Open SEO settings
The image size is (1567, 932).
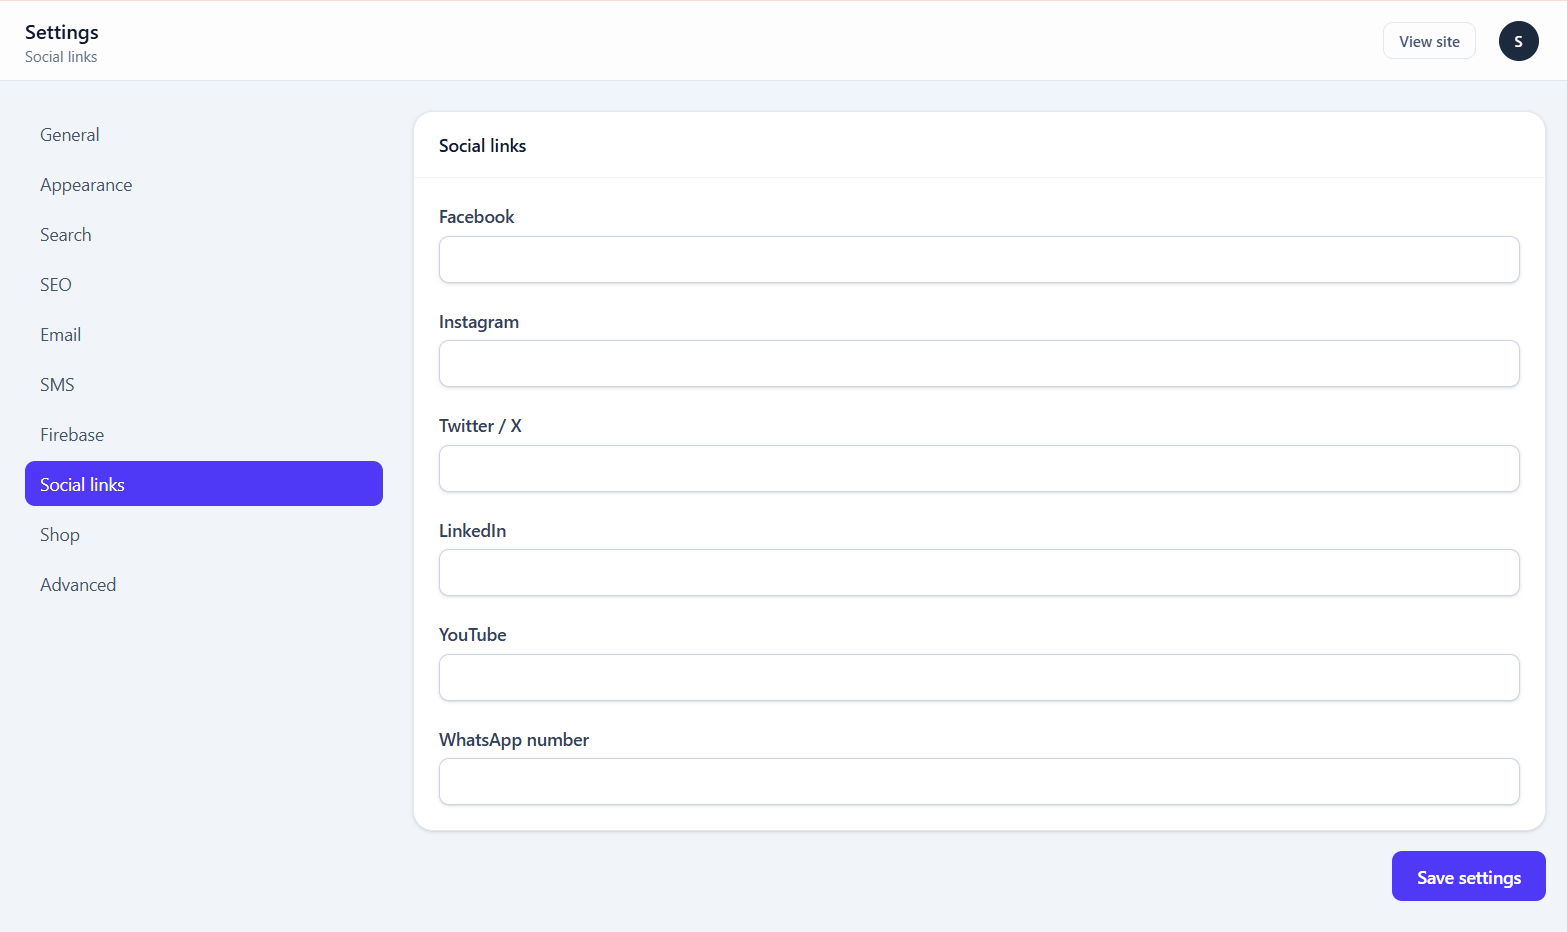click(x=204, y=284)
